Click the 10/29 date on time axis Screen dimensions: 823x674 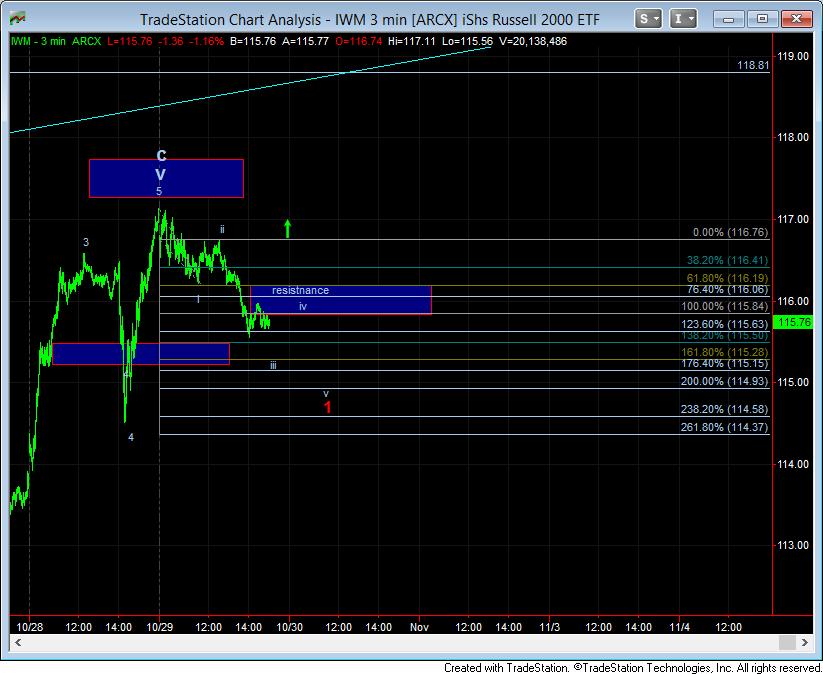click(x=160, y=627)
